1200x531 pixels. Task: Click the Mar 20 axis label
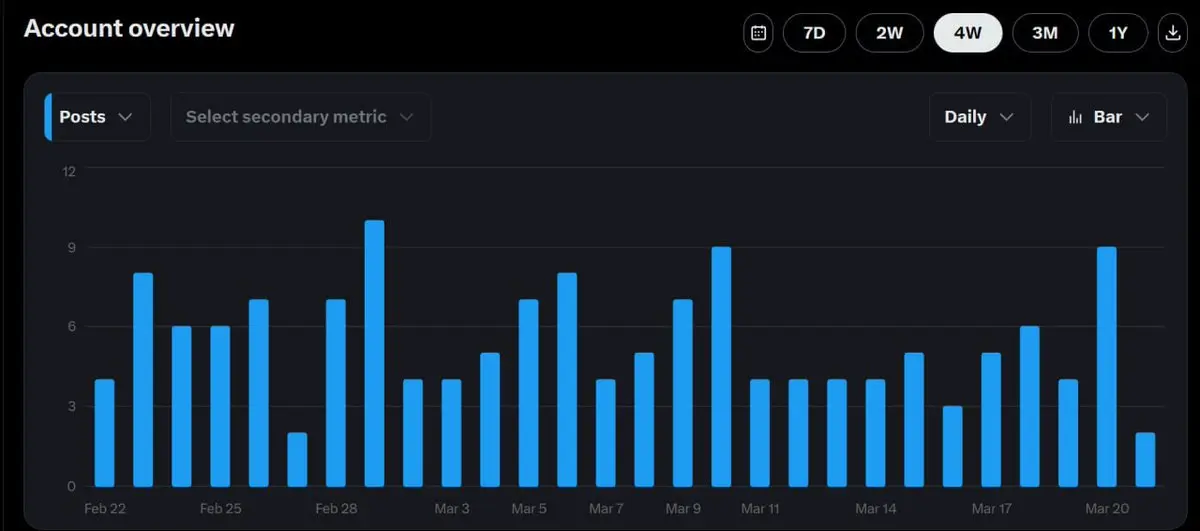click(1107, 509)
